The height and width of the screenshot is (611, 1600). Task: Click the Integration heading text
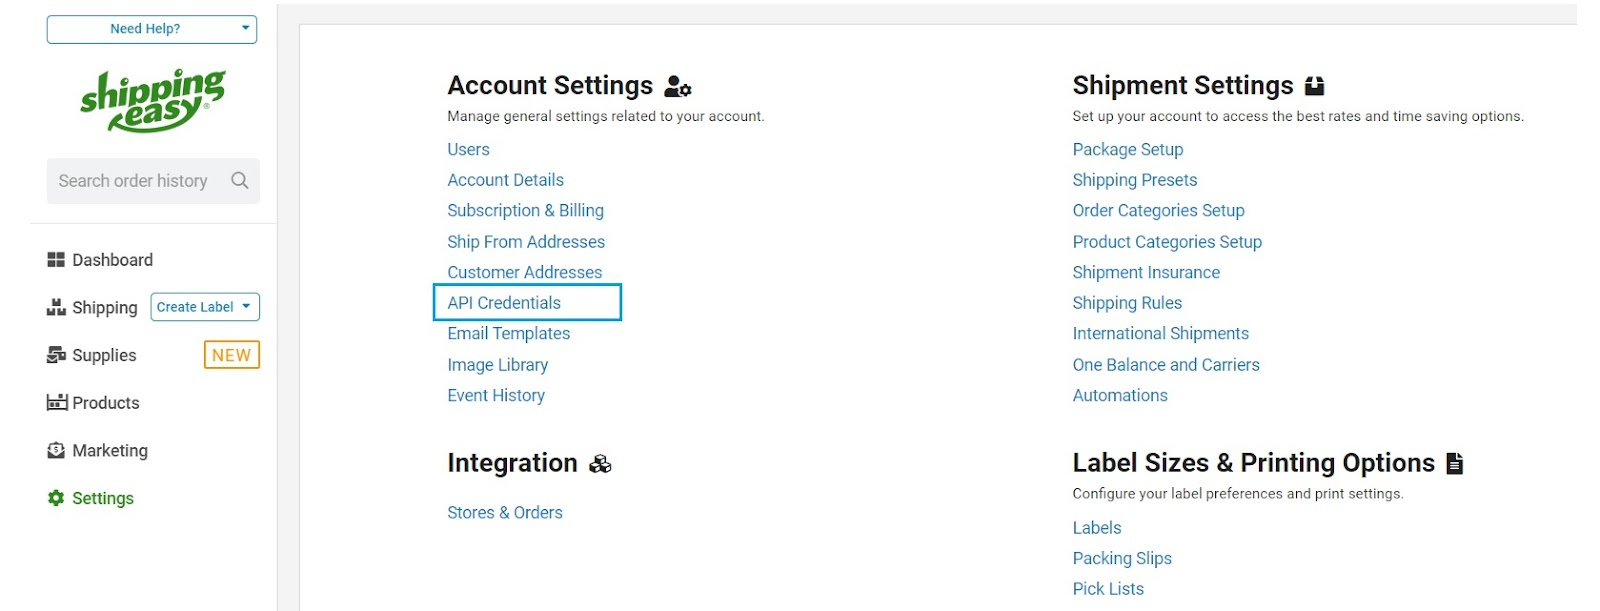pyautogui.click(x=512, y=463)
